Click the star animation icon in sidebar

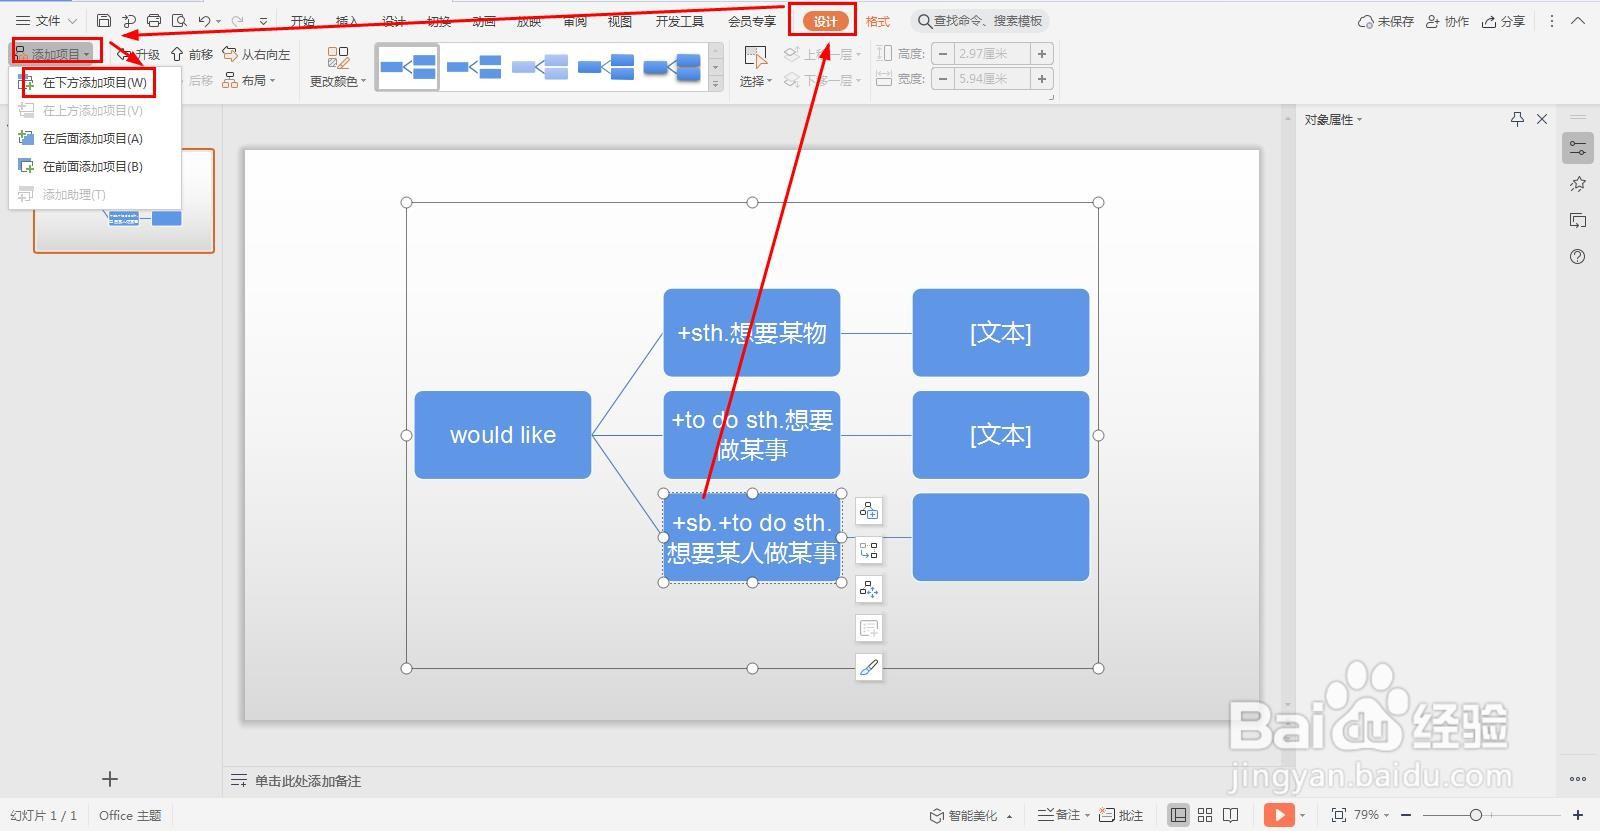1578,184
